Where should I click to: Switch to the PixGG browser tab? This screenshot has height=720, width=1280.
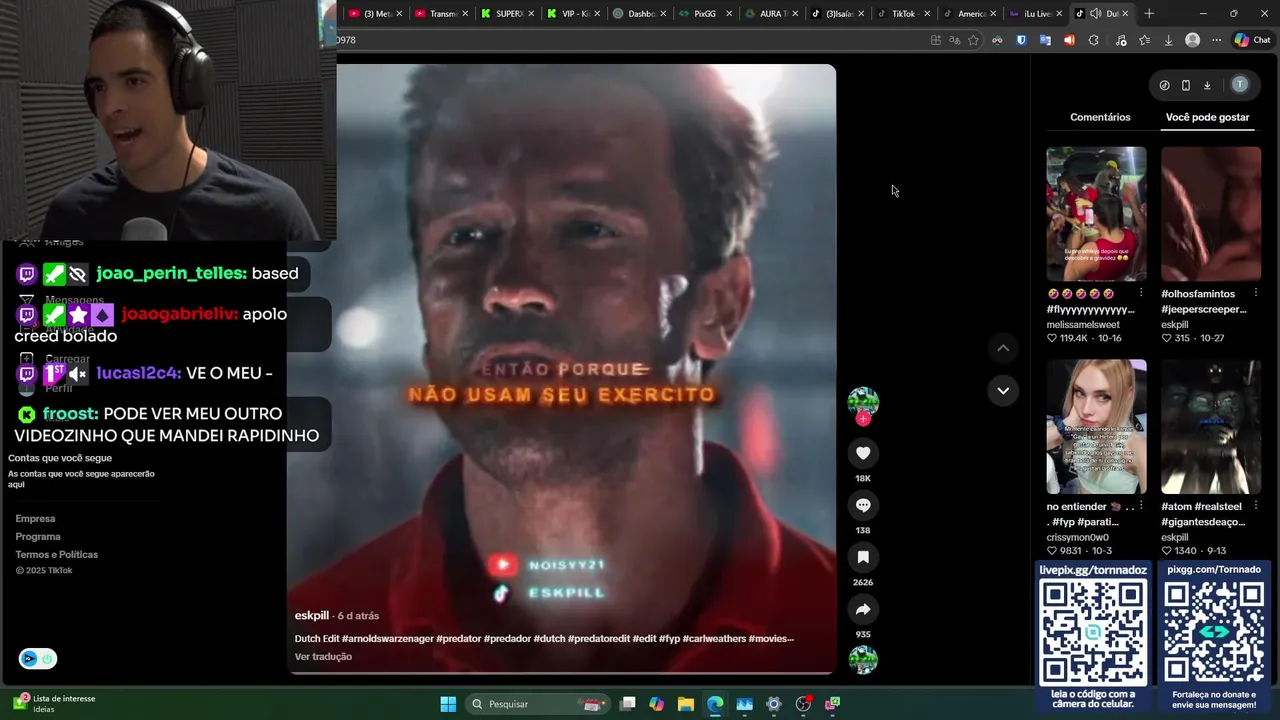click(705, 14)
